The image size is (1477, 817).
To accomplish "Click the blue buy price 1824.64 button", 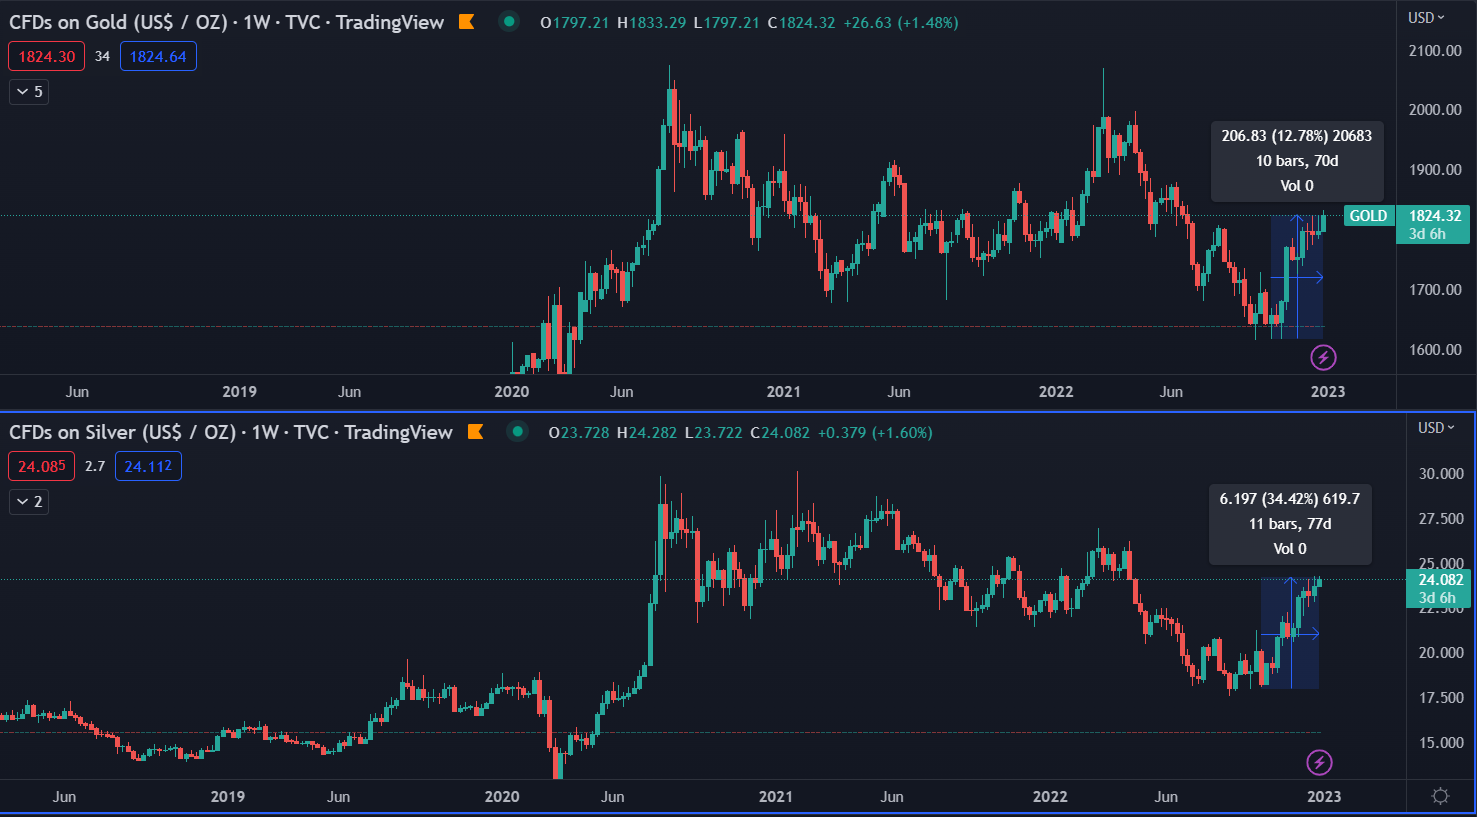I will (x=158, y=56).
